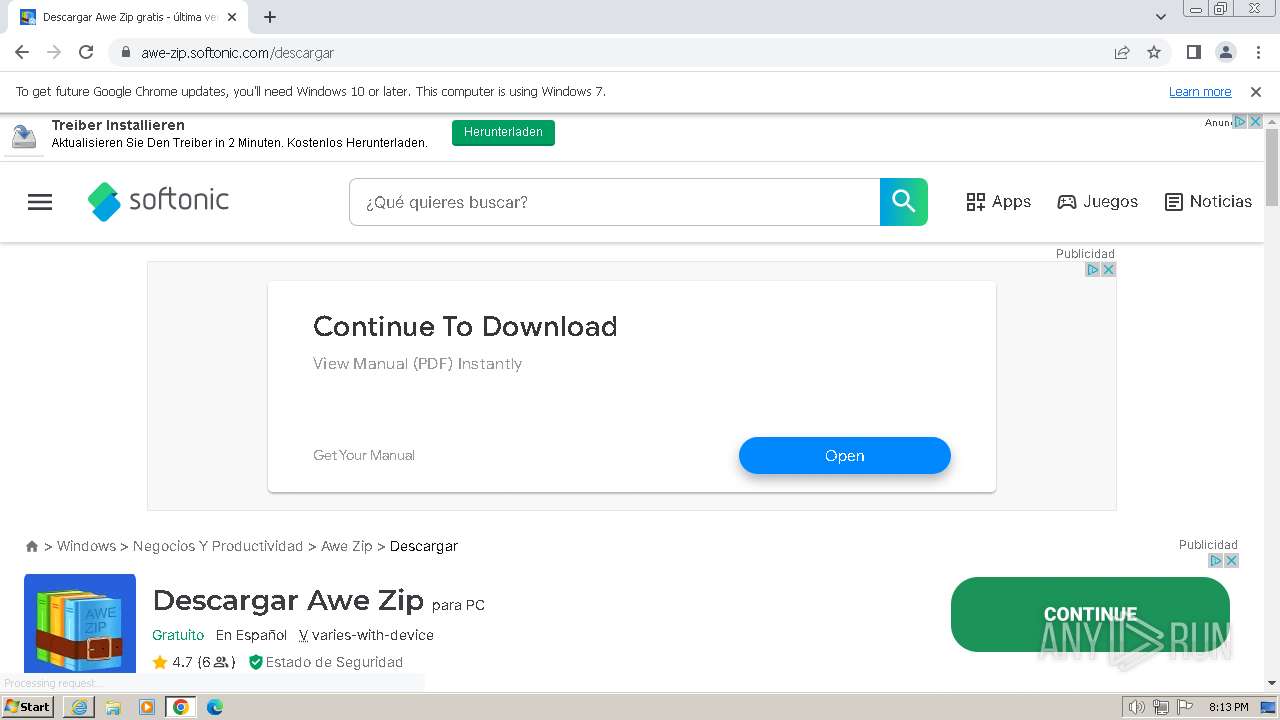Open the Windows Start menu

[28, 707]
